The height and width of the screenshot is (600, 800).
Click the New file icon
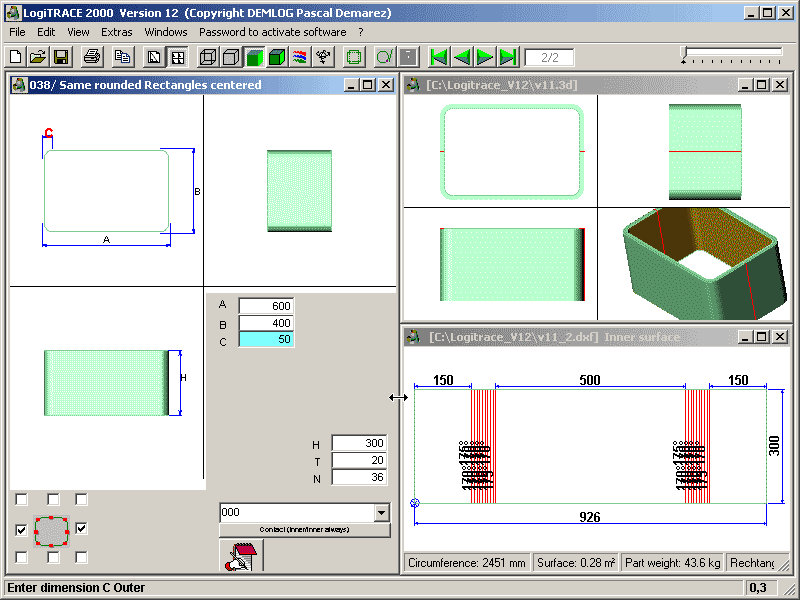(15, 57)
